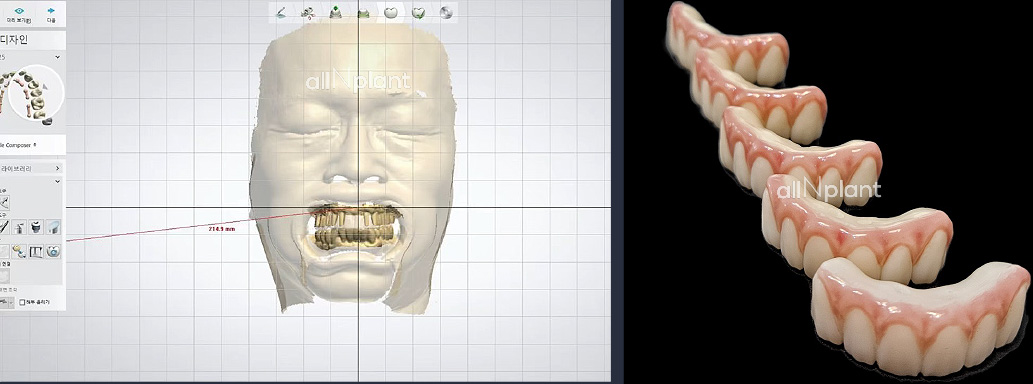The image size is (1033, 384).
Task: Expand the 라이브러리 library section arrow
Action: click(58, 169)
